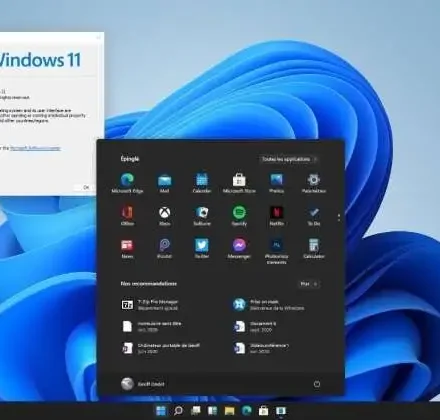This screenshot has width=440, height=420.
Task: Select the running About Windows taskbar icon
Action: [x=281, y=411]
